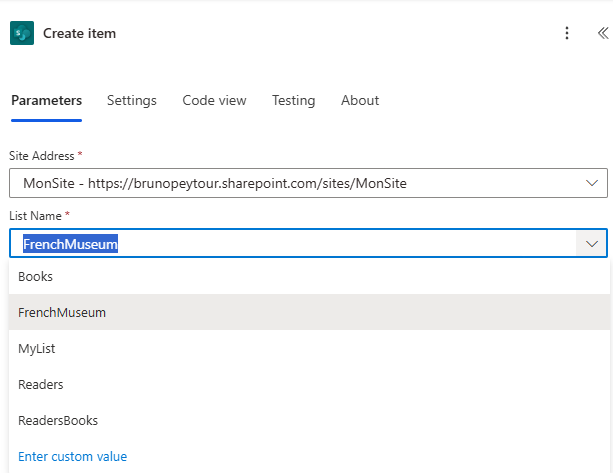Open the Settings tab

coord(132,100)
